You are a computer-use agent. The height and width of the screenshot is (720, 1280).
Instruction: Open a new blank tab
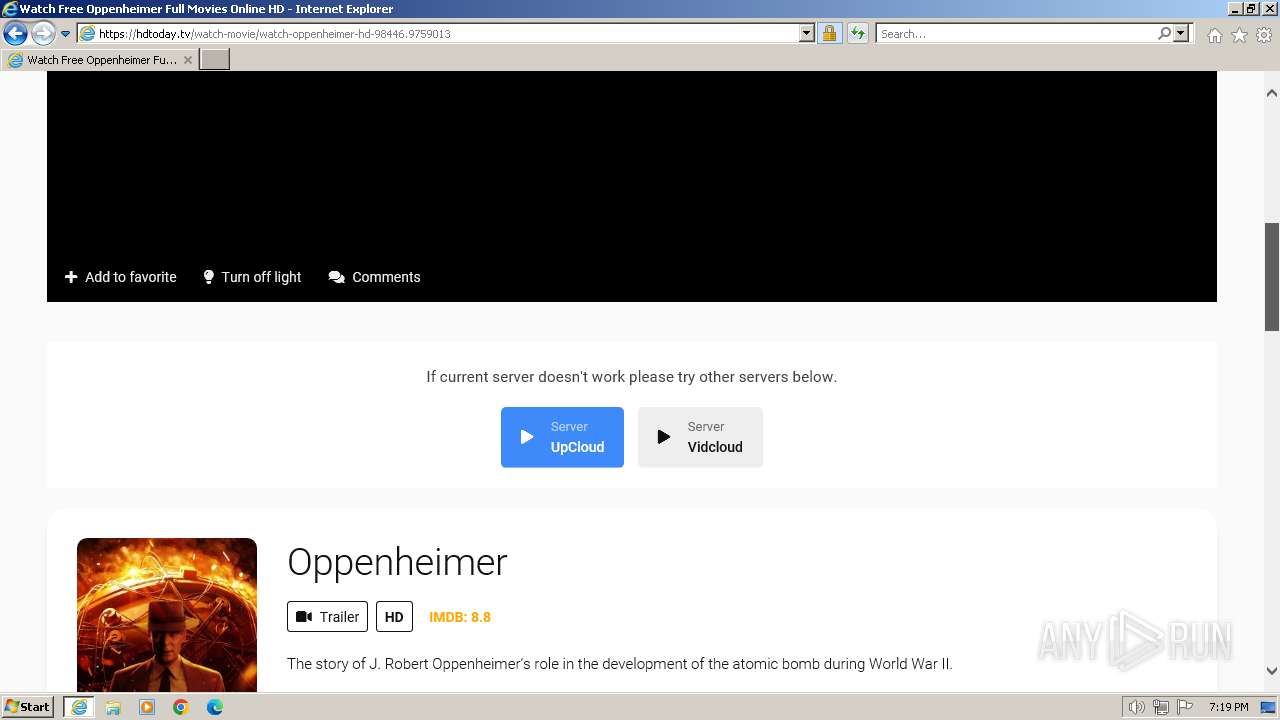click(x=215, y=60)
